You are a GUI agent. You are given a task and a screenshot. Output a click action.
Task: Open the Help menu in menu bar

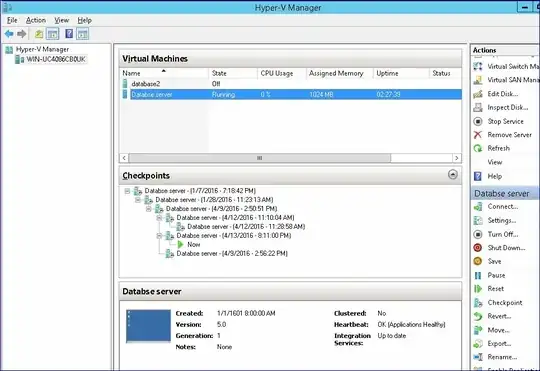[x=84, y=20]
